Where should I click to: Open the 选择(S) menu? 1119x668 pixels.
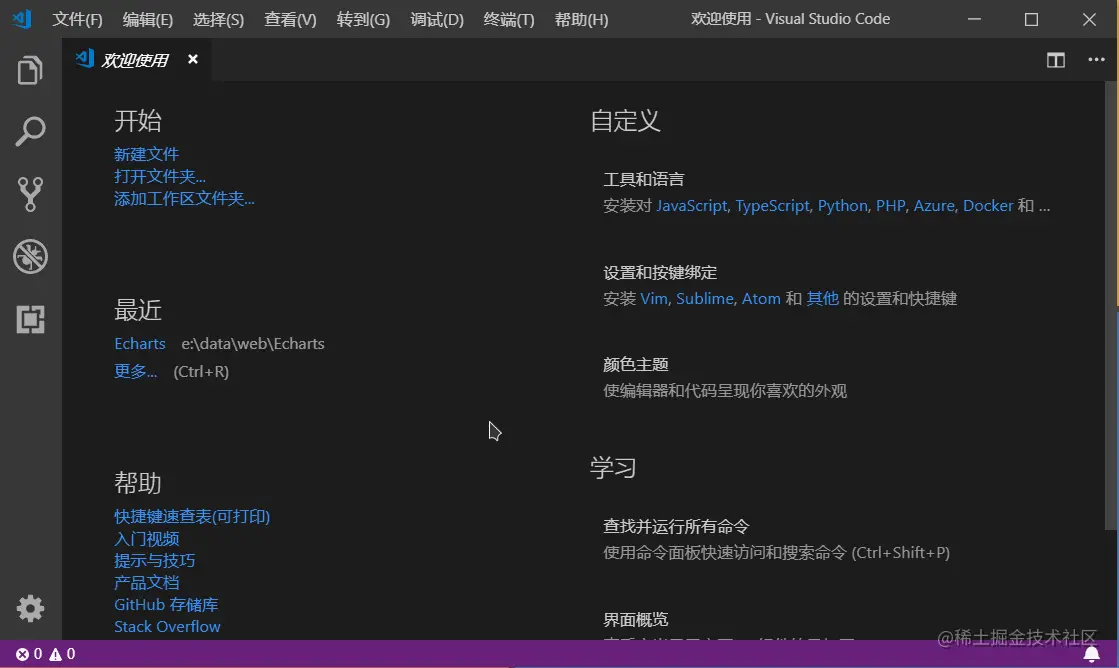click(x=218, y=19)
